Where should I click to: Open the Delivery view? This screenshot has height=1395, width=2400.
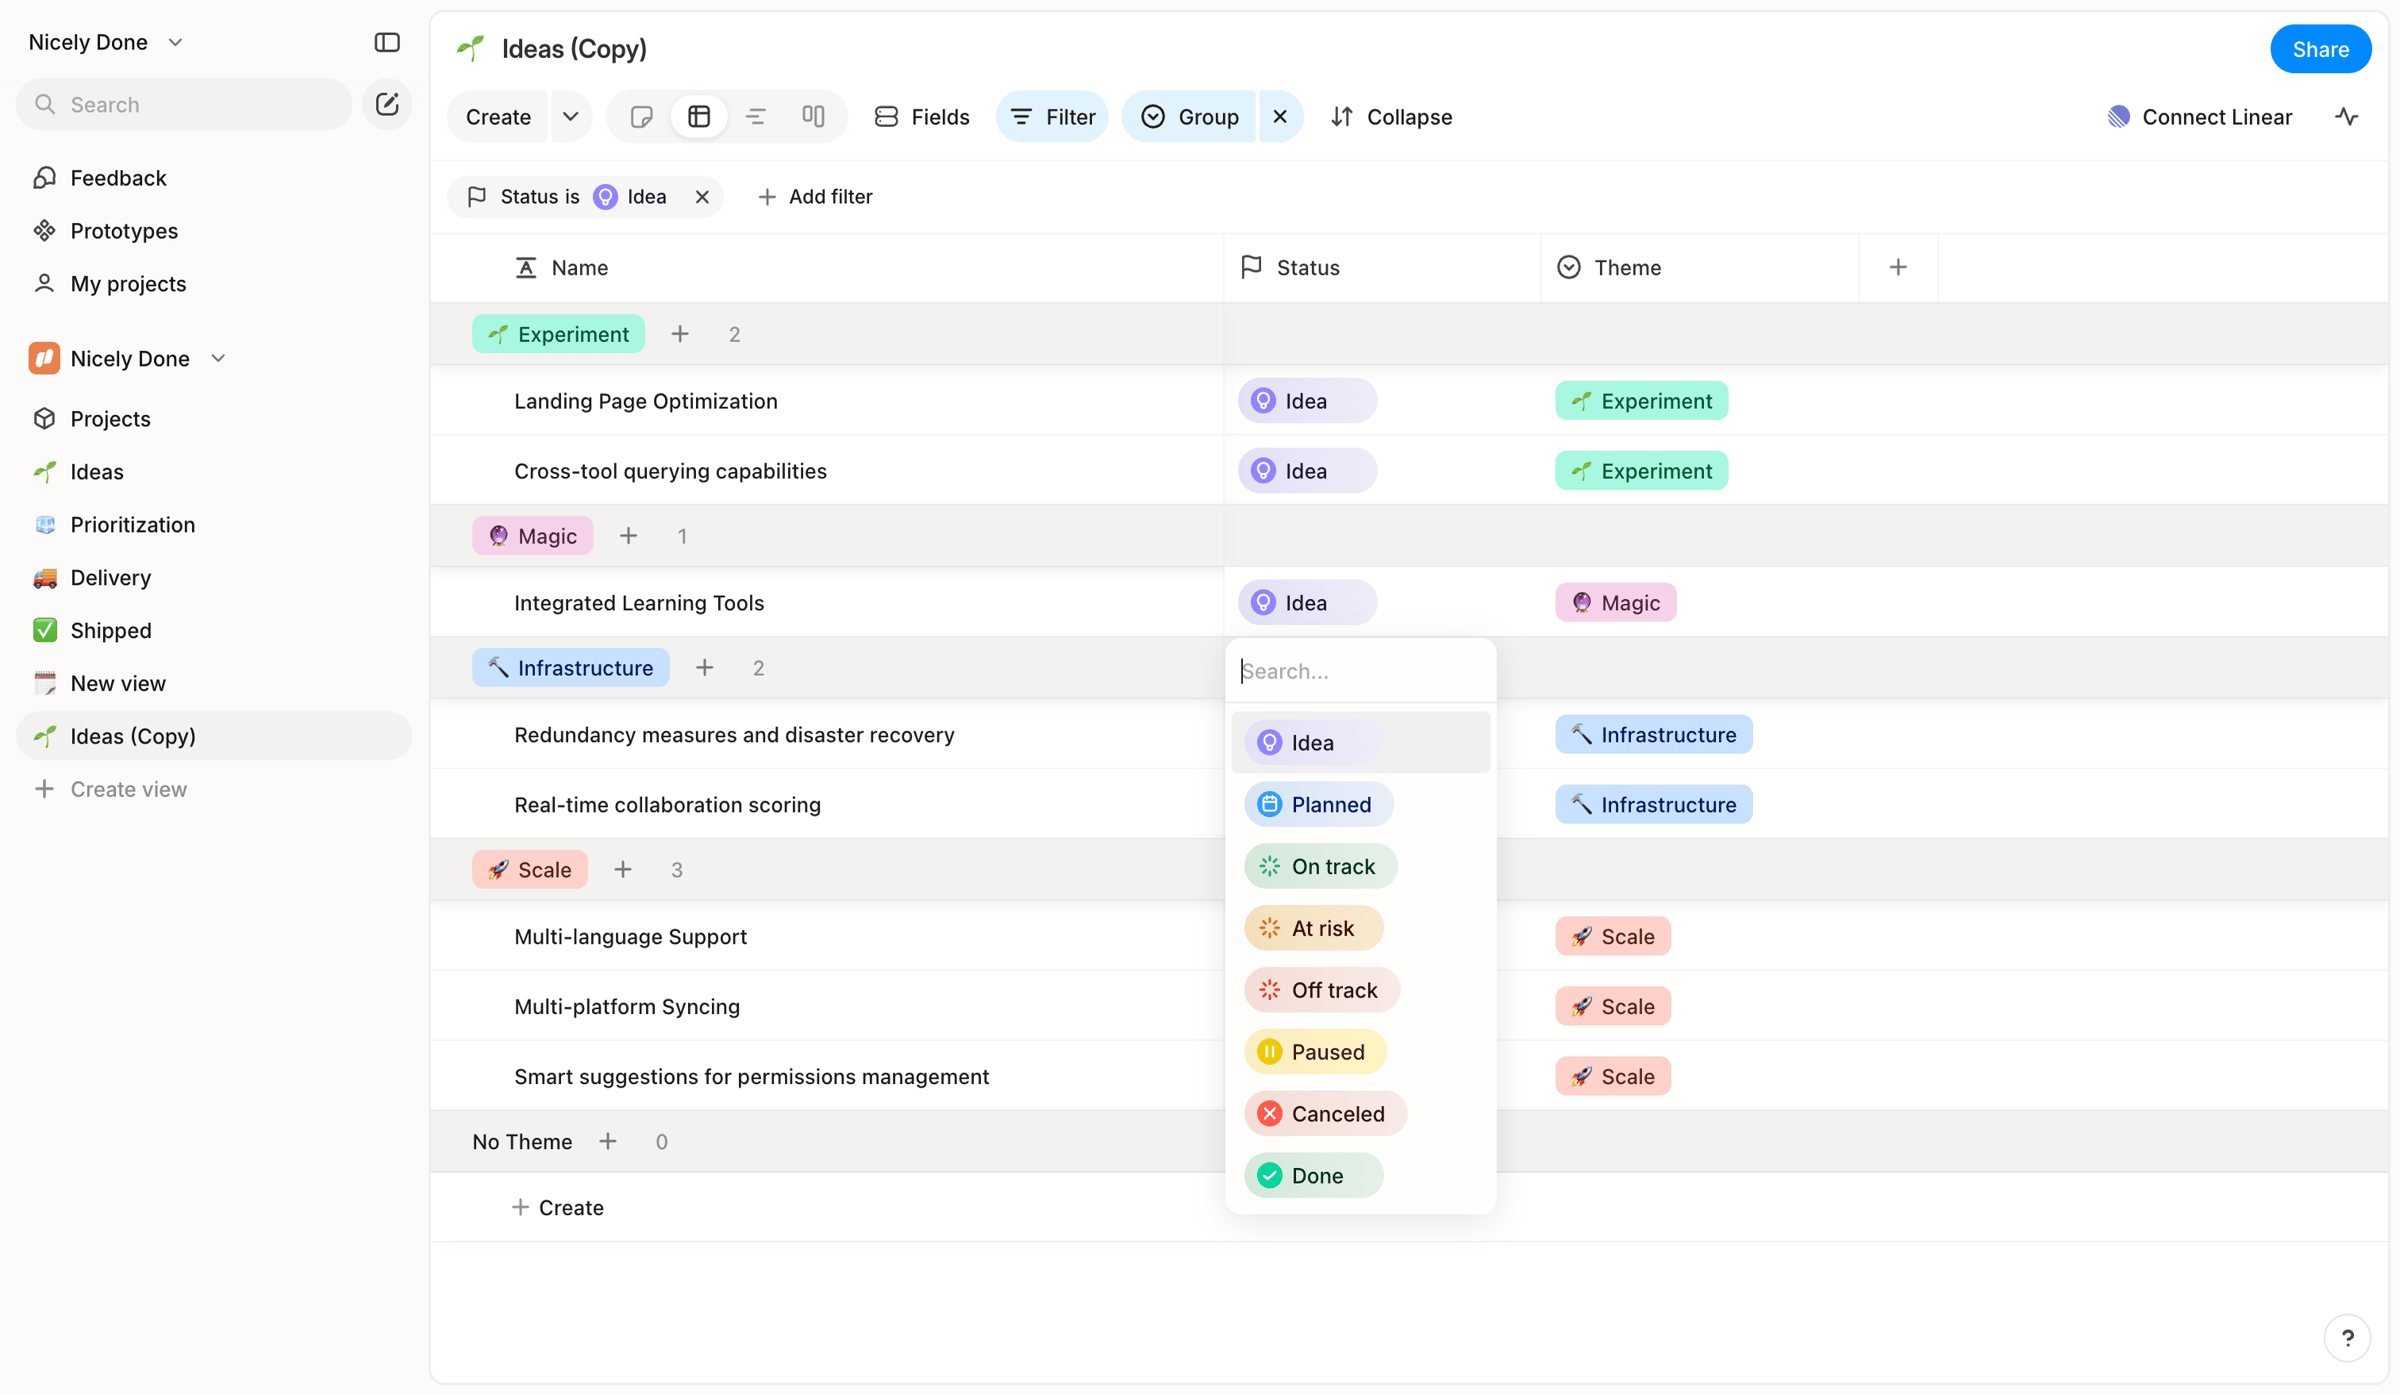click(214, 578)
